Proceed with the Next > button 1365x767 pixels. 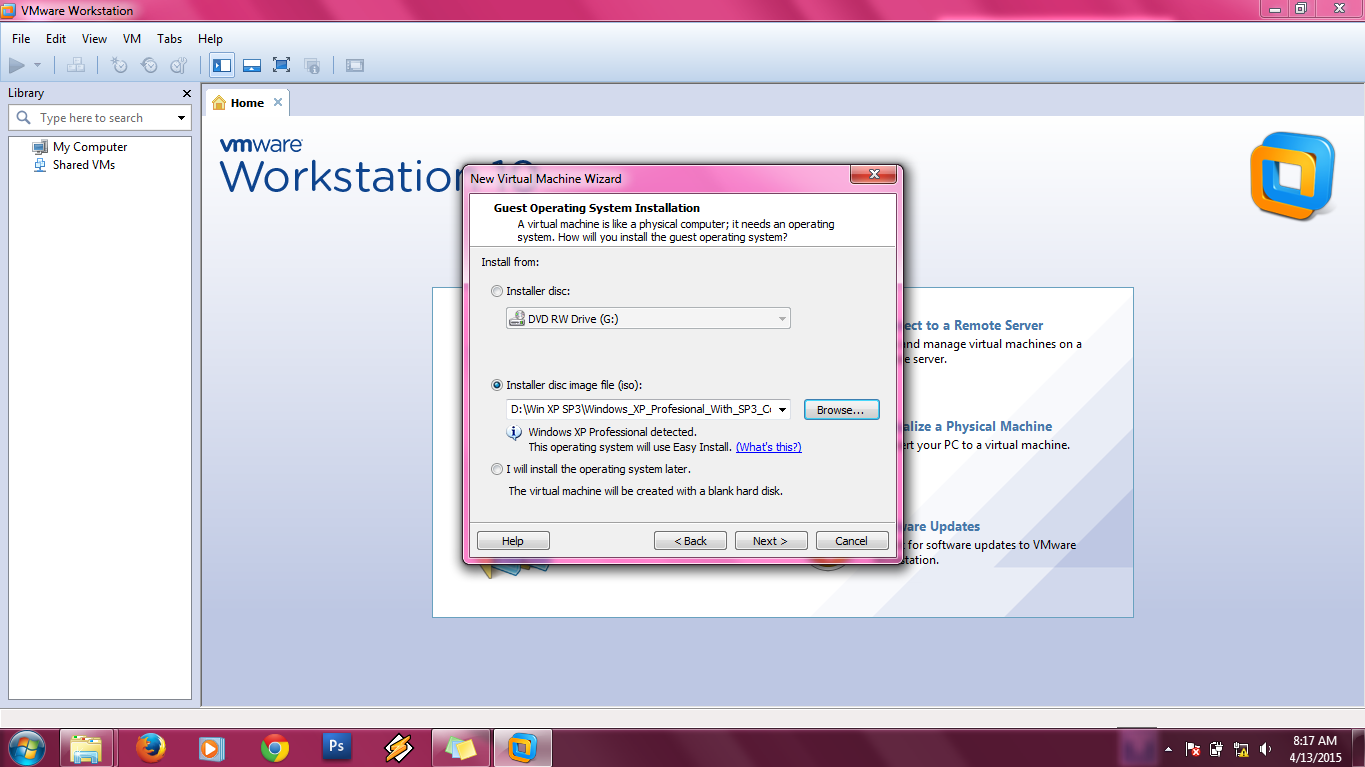coord(771,541)
